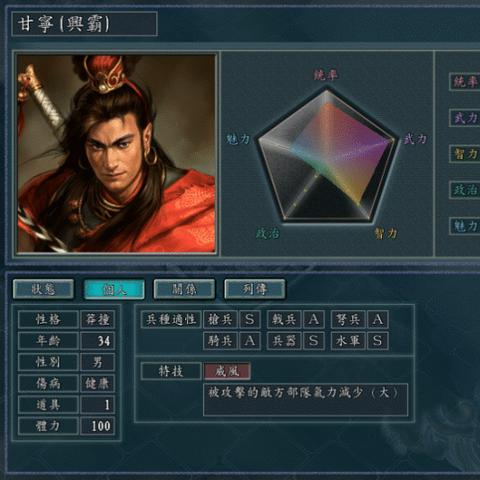480x480 pixels.
Task: Select the 戟兵 aptitude cell
Action: [x=296, y=319]
